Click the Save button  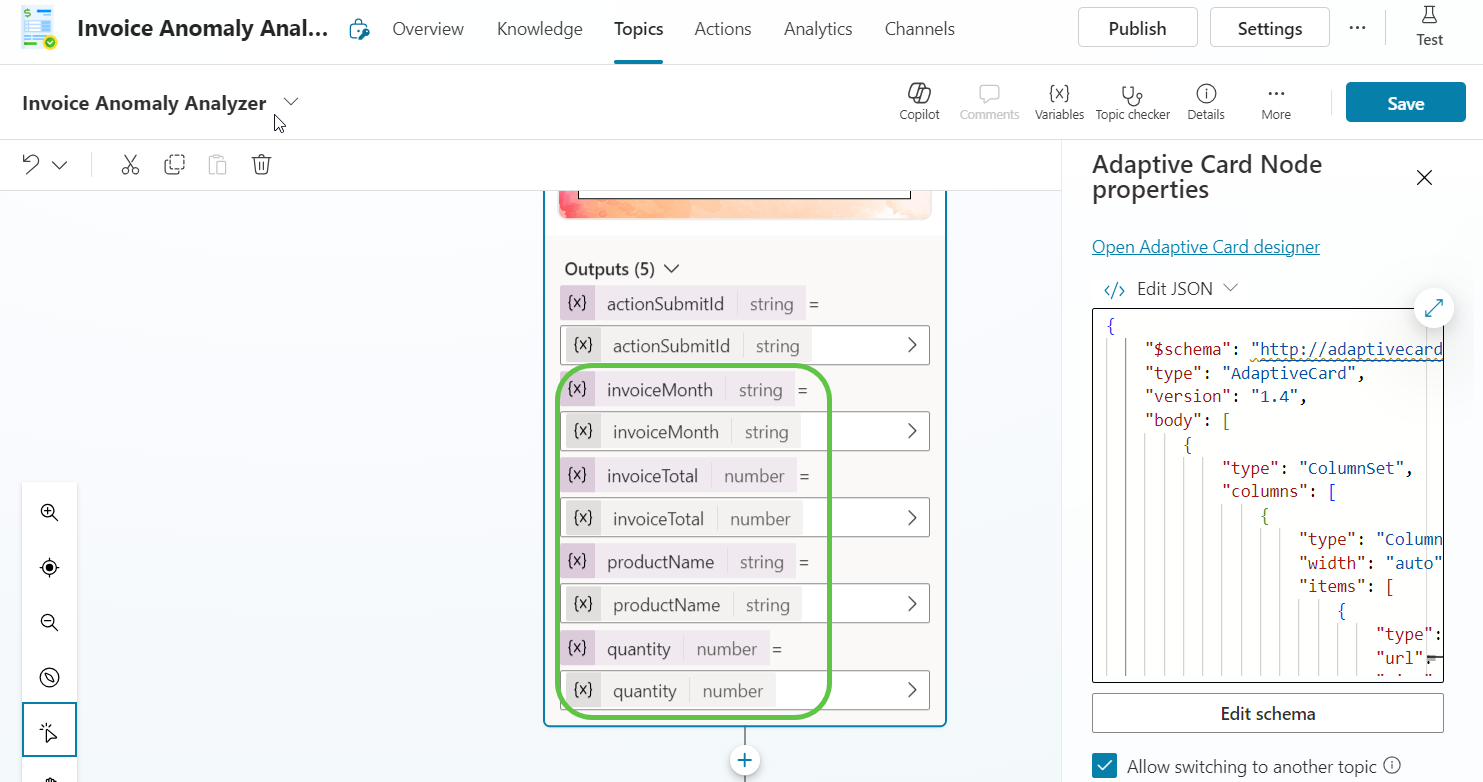click(x=1405, y=103)
